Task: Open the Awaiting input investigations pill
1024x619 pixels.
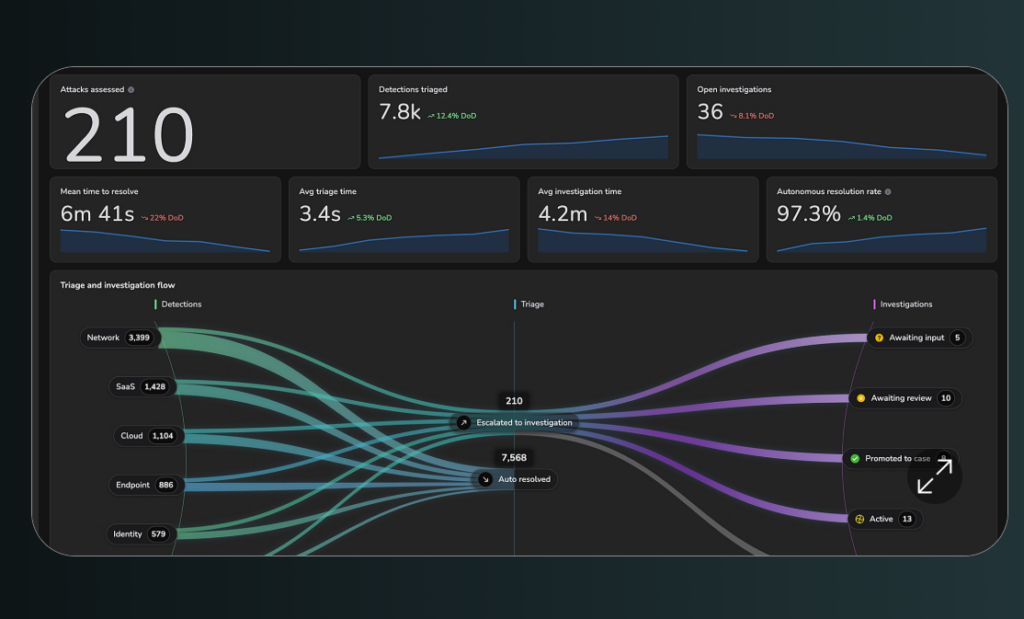Action: (920, 338)
